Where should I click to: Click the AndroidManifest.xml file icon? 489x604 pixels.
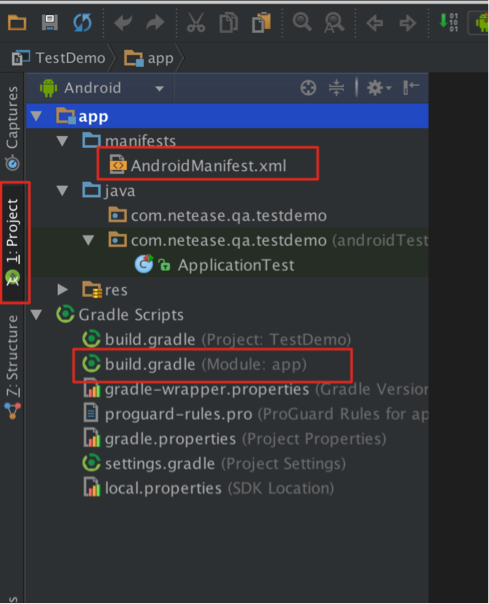117,165
